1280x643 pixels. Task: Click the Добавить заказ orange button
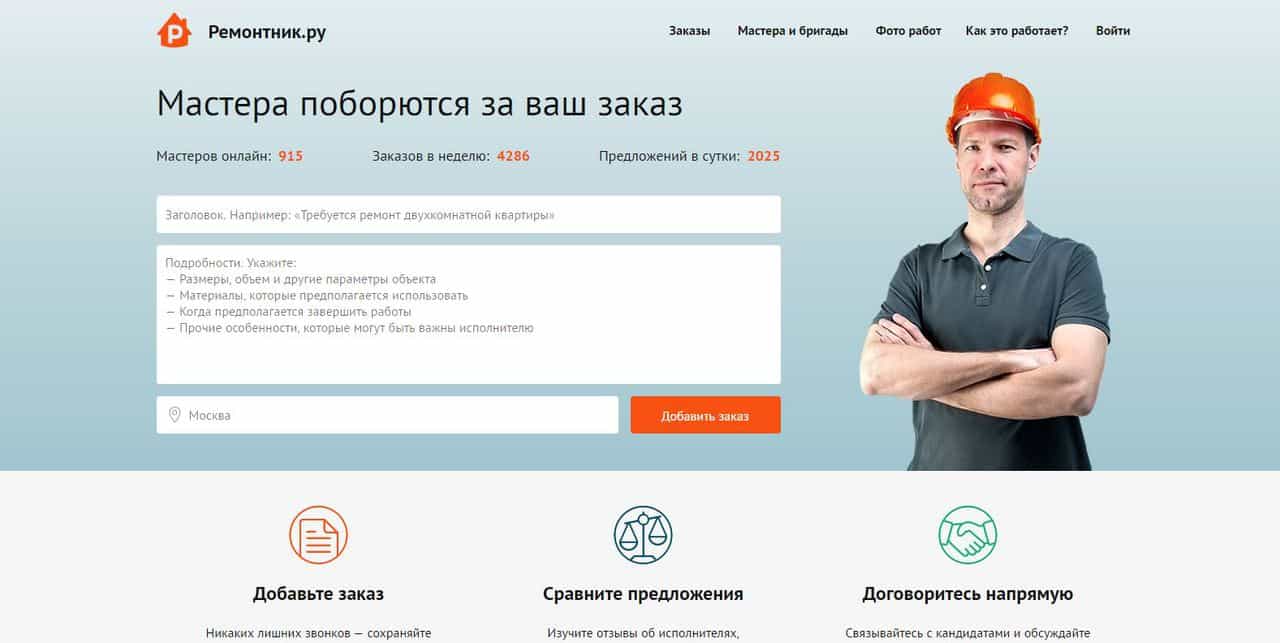click(x=705, y=415)
